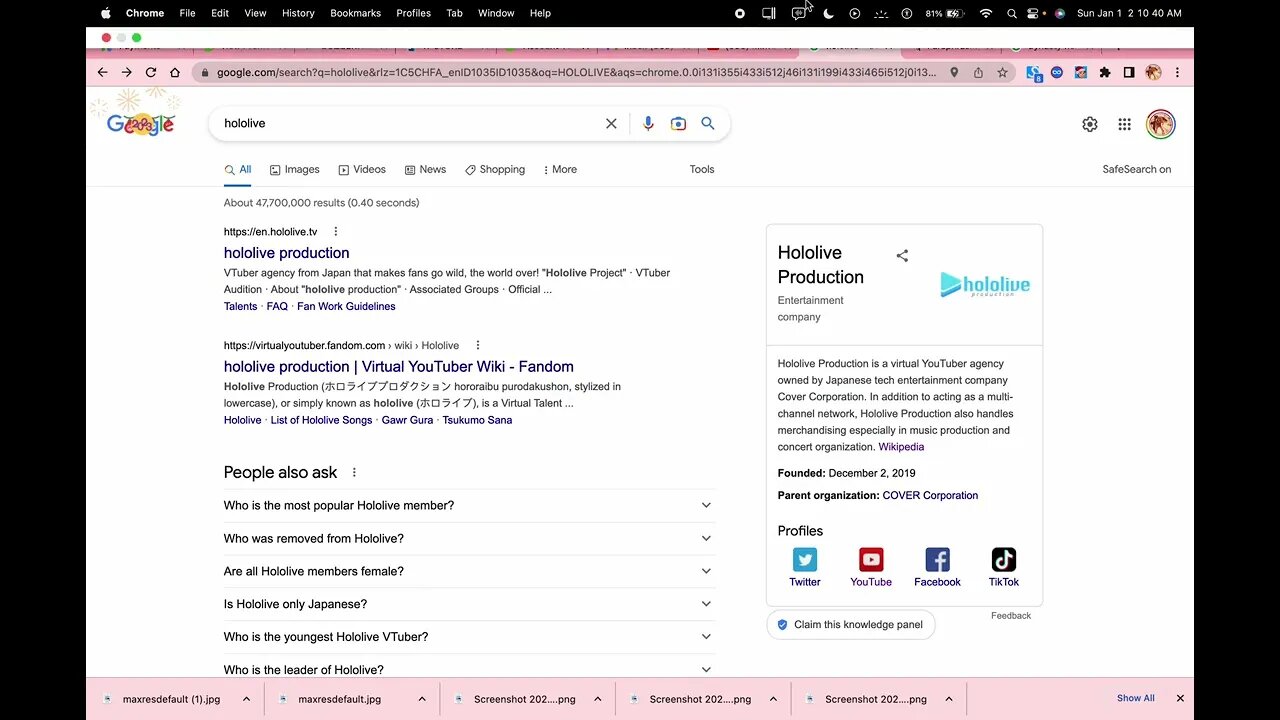This screenshot has width=1280, height=720.
Task: Open the 'hololive production' result link
Action: [287, 253]
